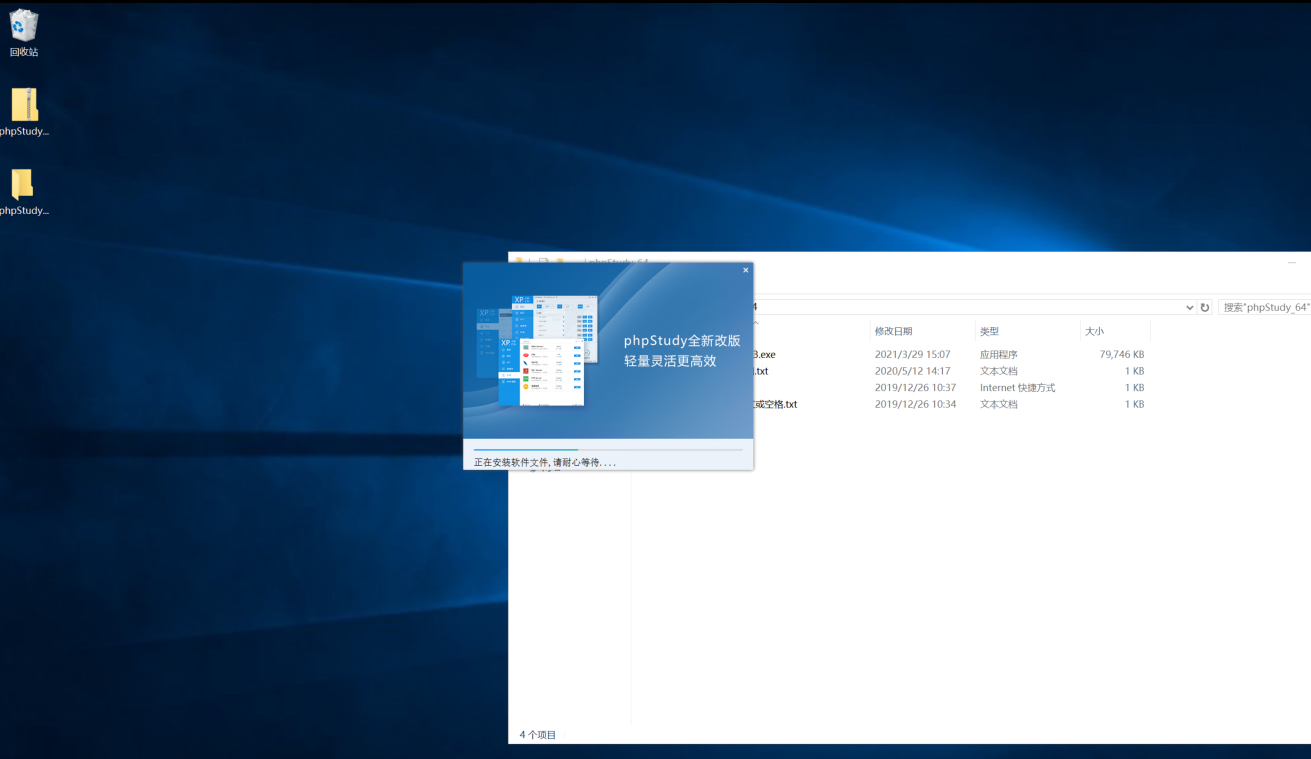Screen dimensions: 1311x759
Task: Refresh the Explorer folder view
Action: point(1205,308)
